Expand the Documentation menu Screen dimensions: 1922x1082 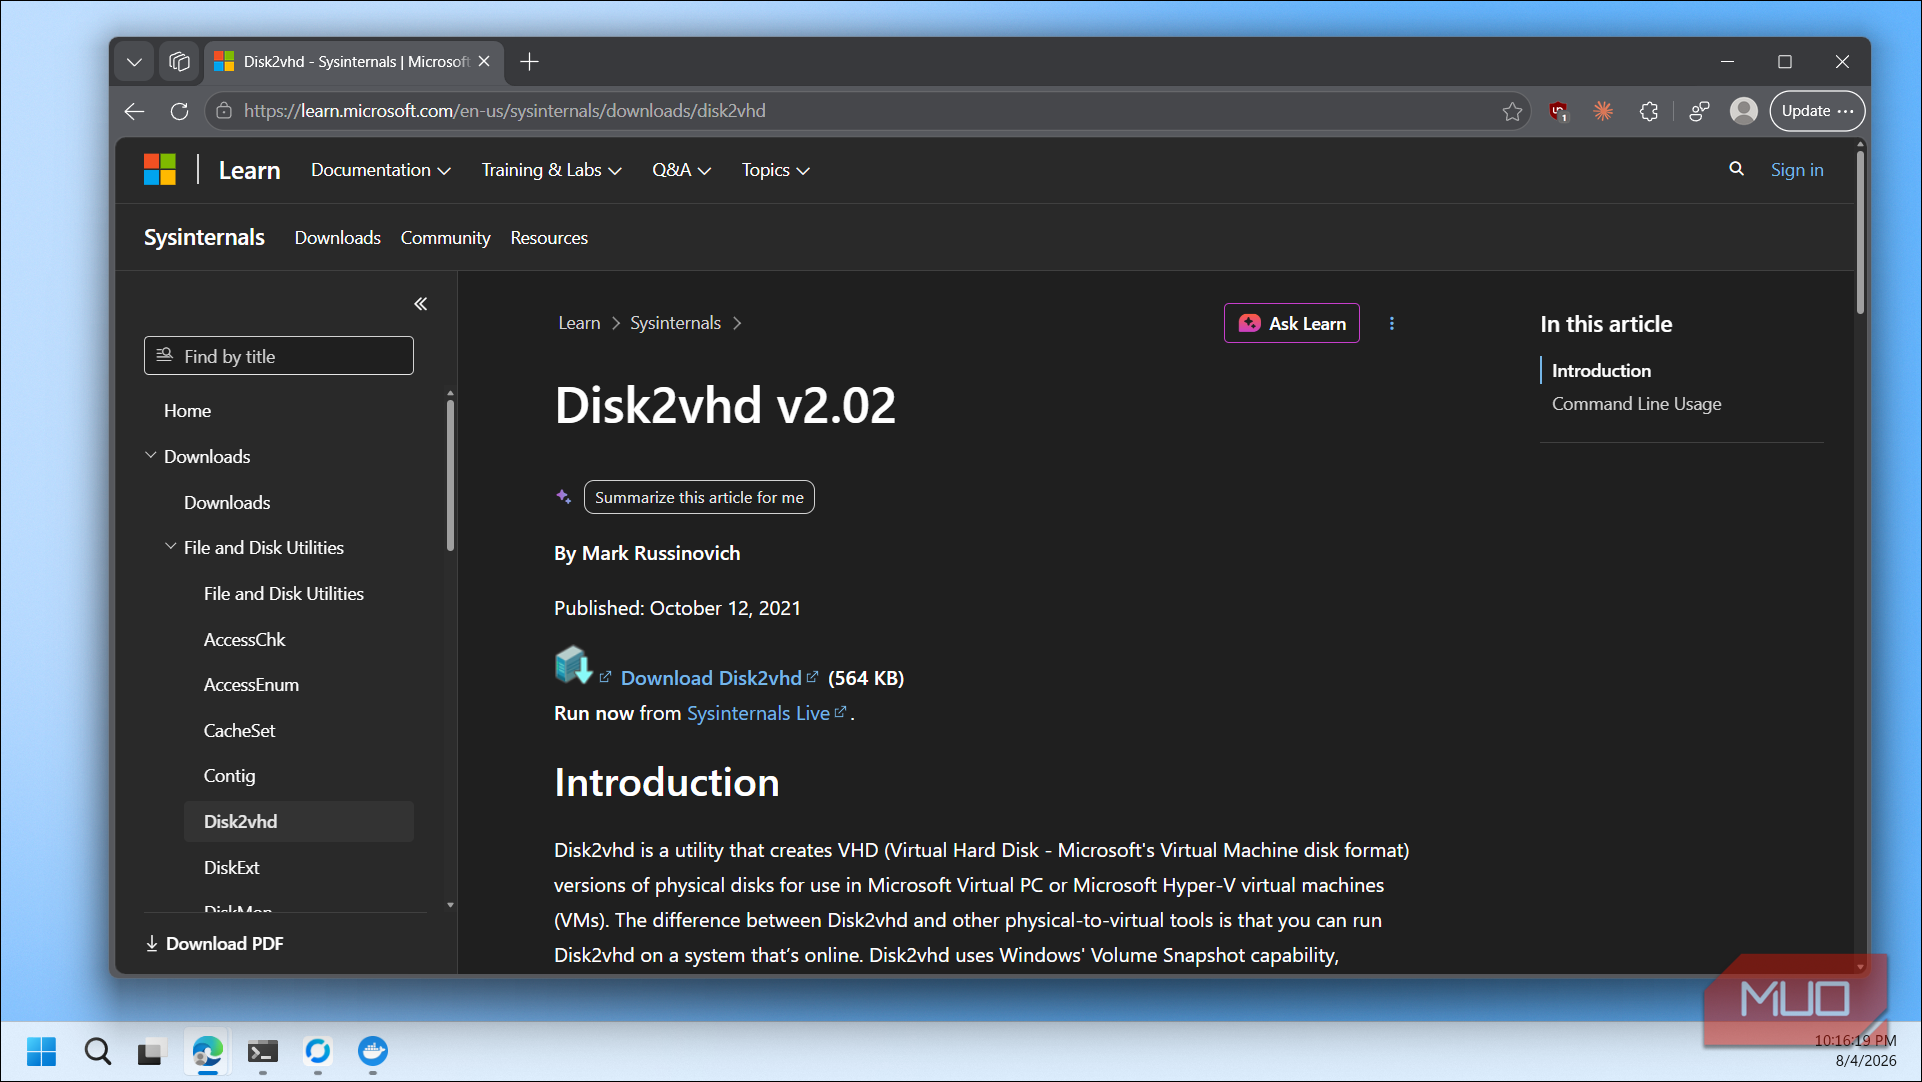click(380, 170)
